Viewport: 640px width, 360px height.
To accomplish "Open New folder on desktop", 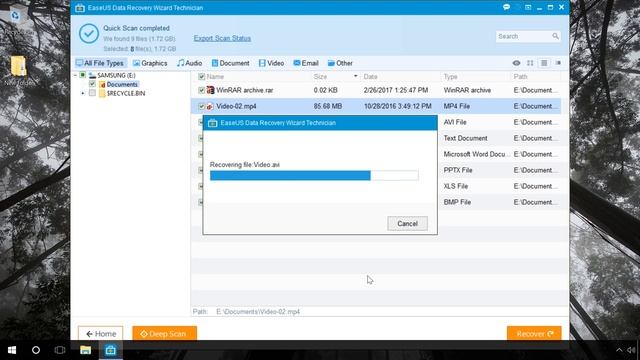I will [x=18, y=71].
